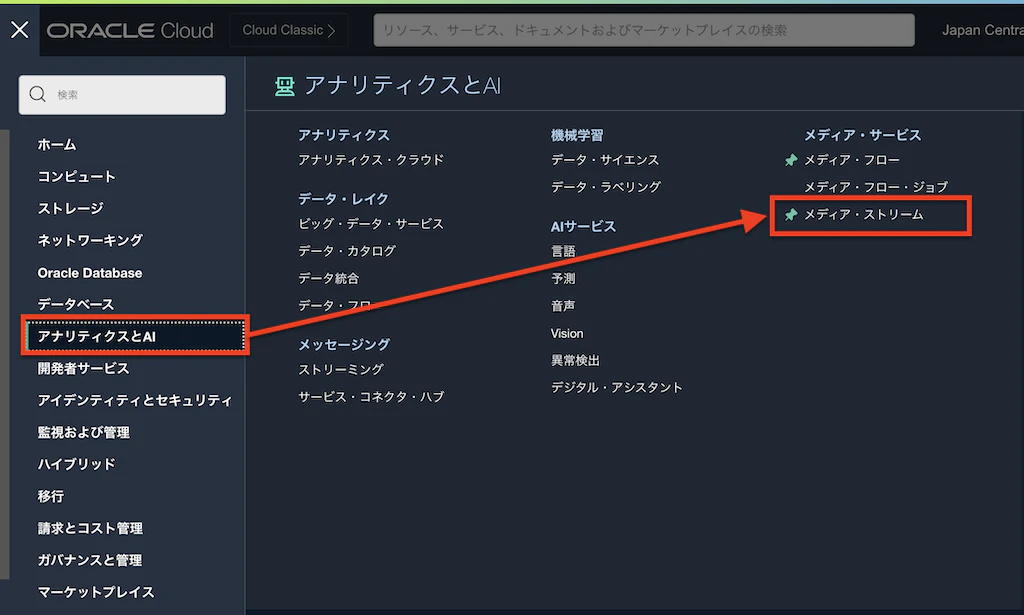This screenshot has width=1024, height=615.
Task: Select マーケットプレイス in the sidebar
Action: [96, 592]
